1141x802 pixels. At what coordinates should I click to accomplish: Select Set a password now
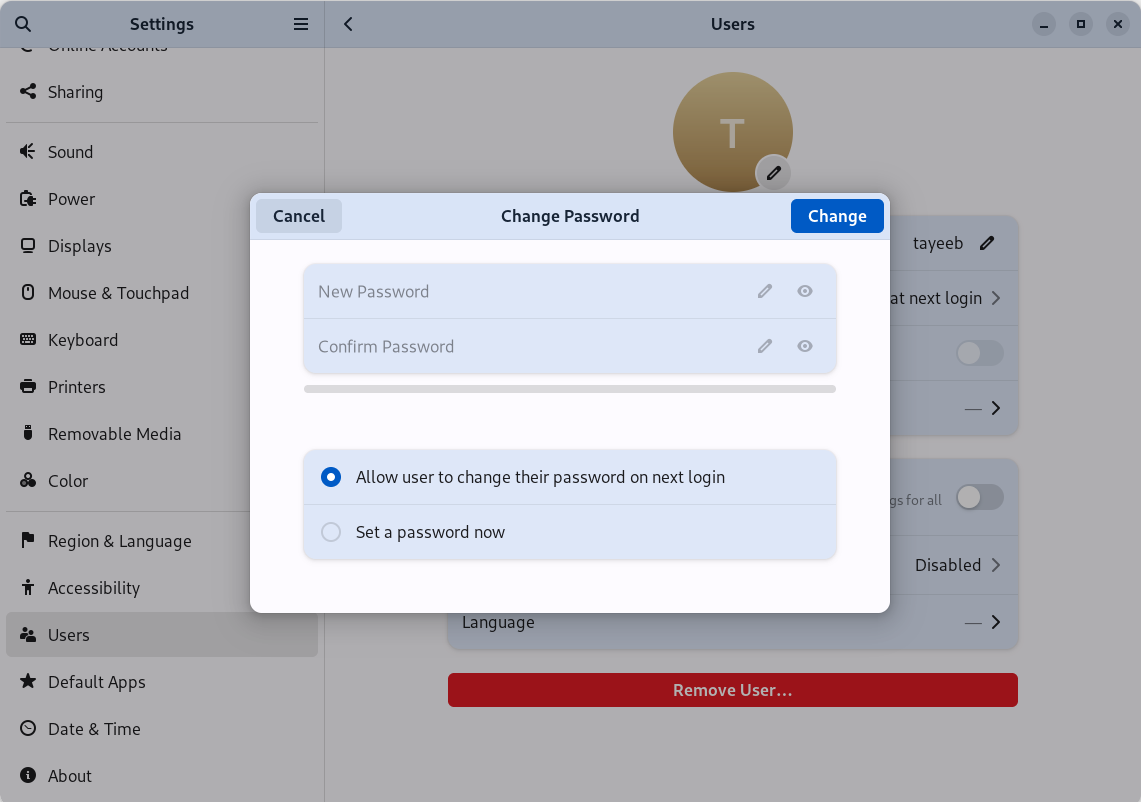[331, 532]
